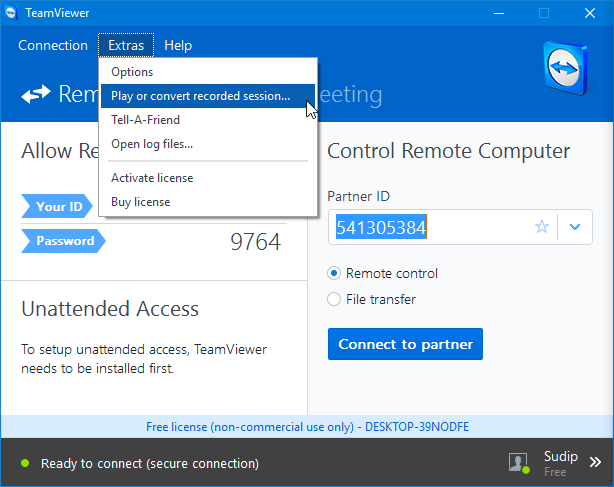Click the Sudip account avatar icon
This screenshot has width=614, height=487.
pos(519,463)
